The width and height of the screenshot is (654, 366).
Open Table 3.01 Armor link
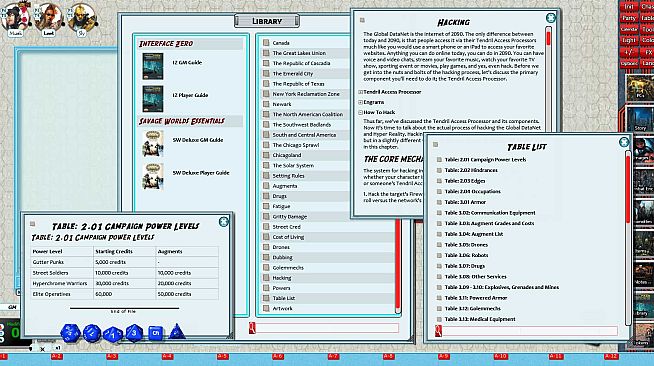465,202
